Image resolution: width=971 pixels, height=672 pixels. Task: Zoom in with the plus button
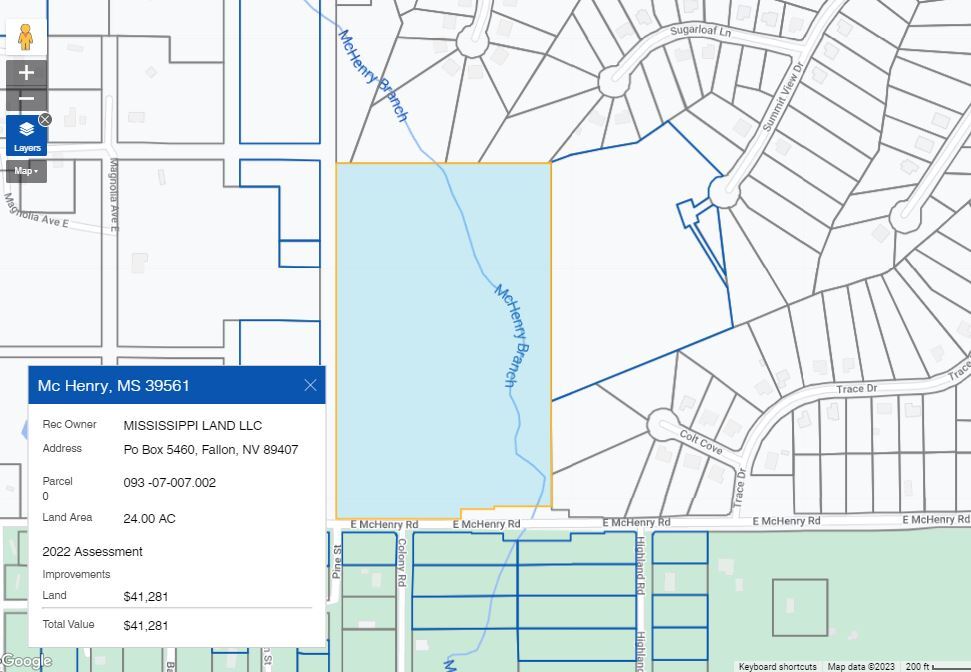click(x=26, y=73)
